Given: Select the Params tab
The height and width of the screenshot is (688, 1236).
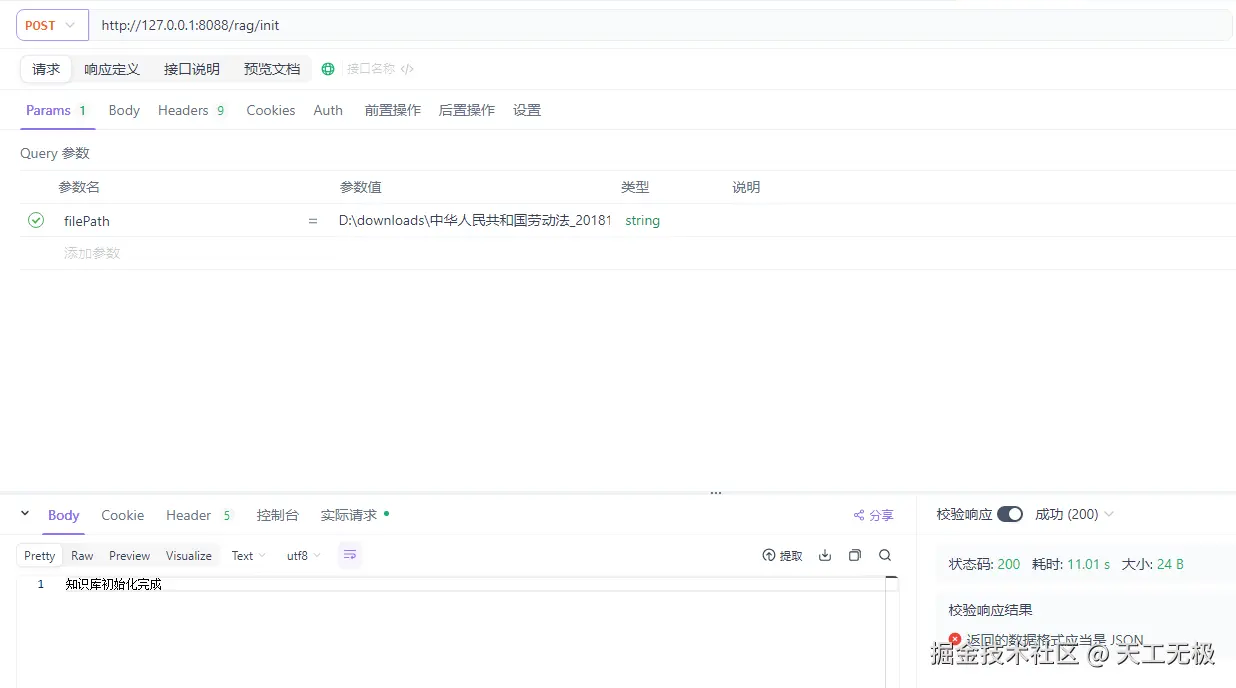Looking at the screenshot, I should point(57,110).
